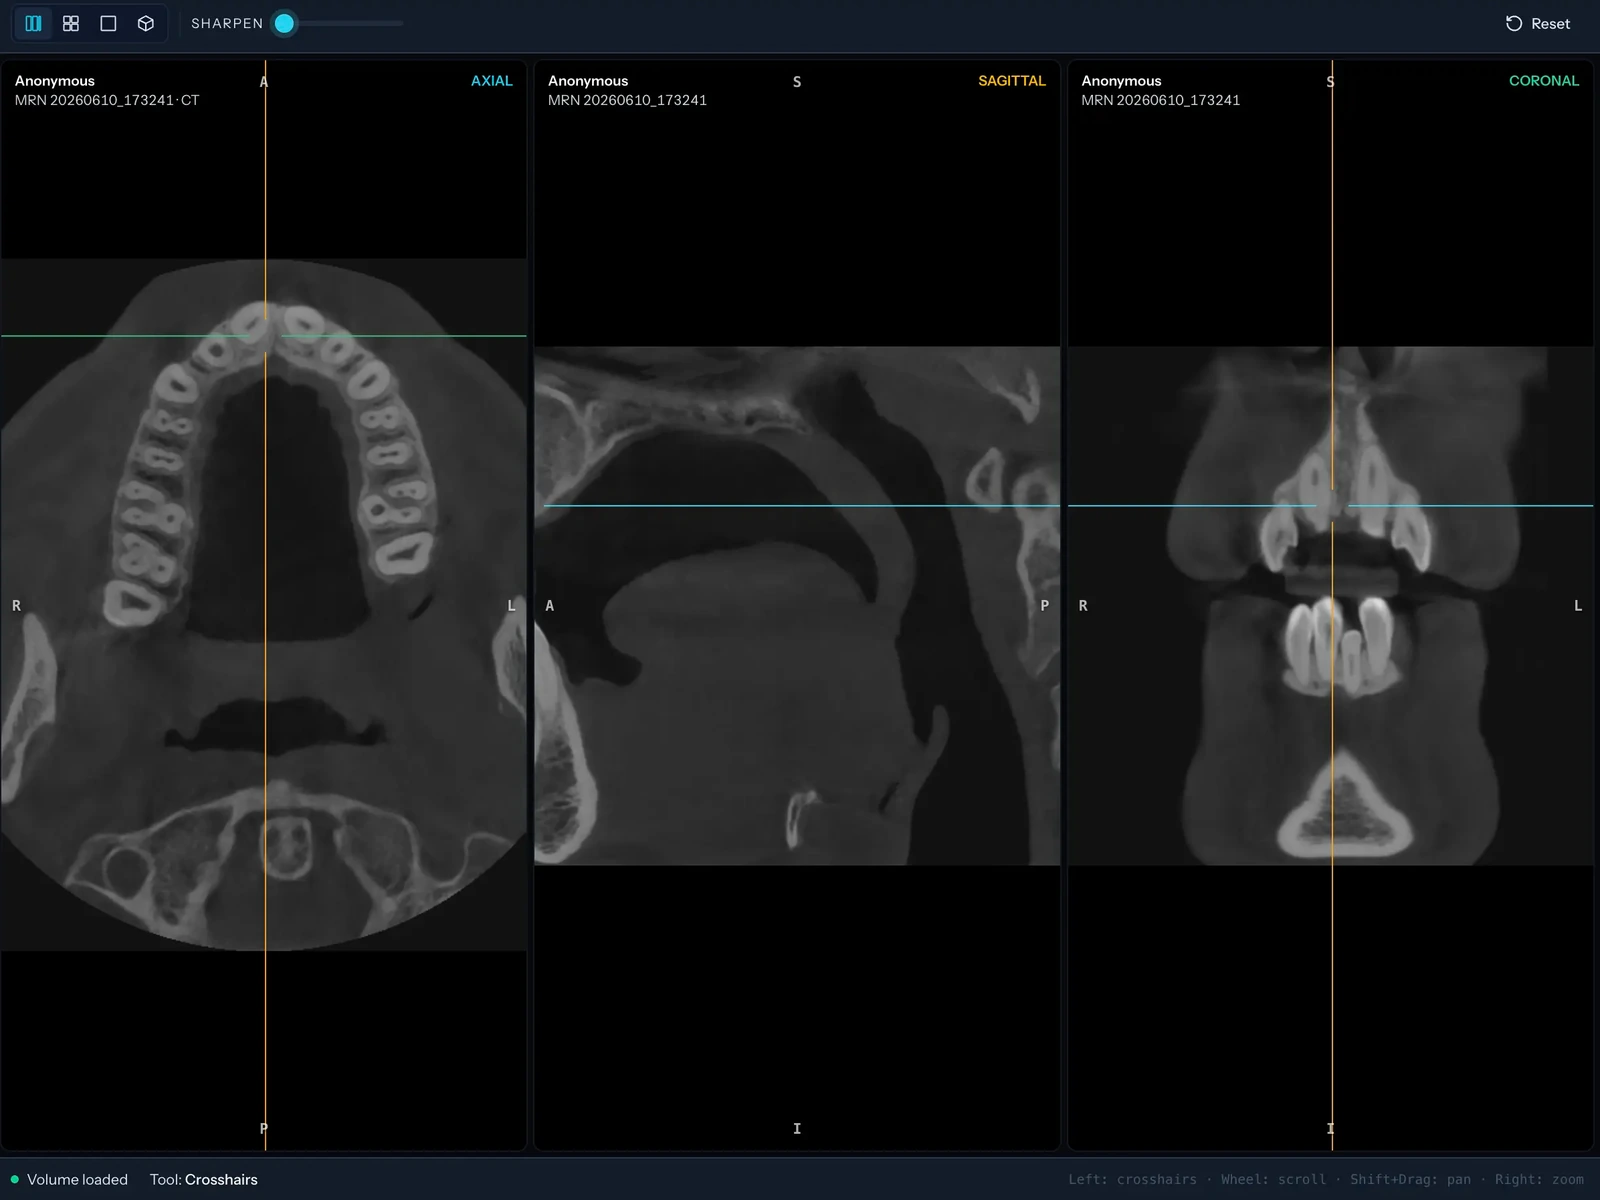The width and height of the screenshot is (1600, 1200).
Task: Click the mandible triangle in coronal image
Action: pos(1346,808)
